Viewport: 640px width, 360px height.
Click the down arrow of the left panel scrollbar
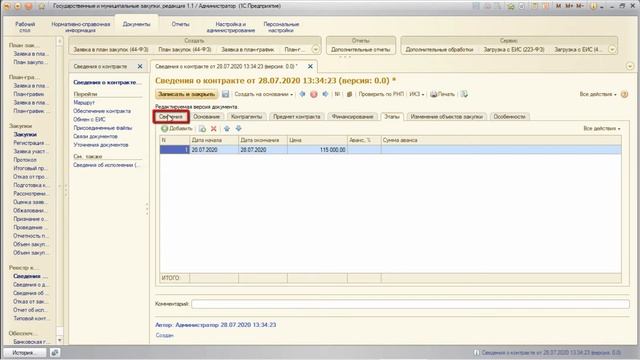click(x=60, y=340)
